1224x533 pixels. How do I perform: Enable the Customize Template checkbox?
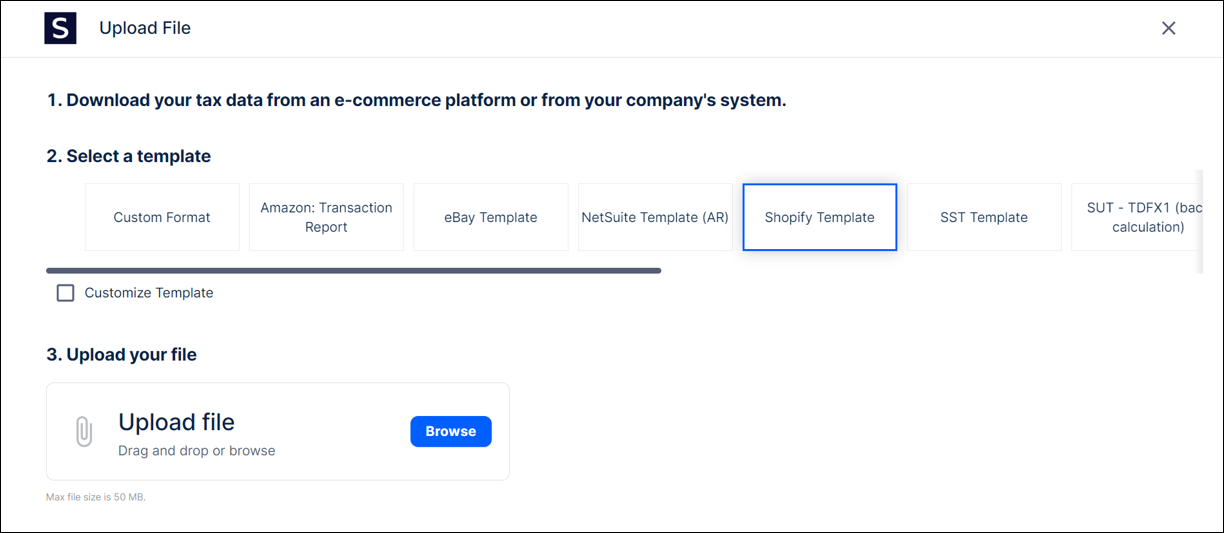[66, 293]
